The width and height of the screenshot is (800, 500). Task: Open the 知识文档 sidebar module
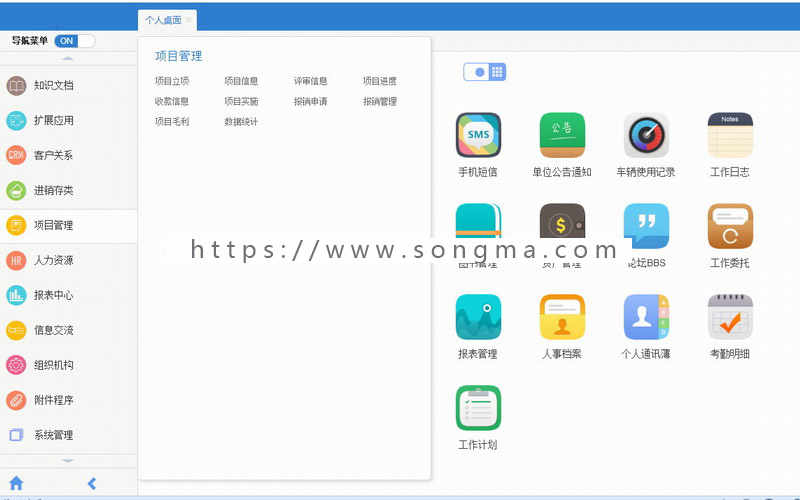pos(68,85)
